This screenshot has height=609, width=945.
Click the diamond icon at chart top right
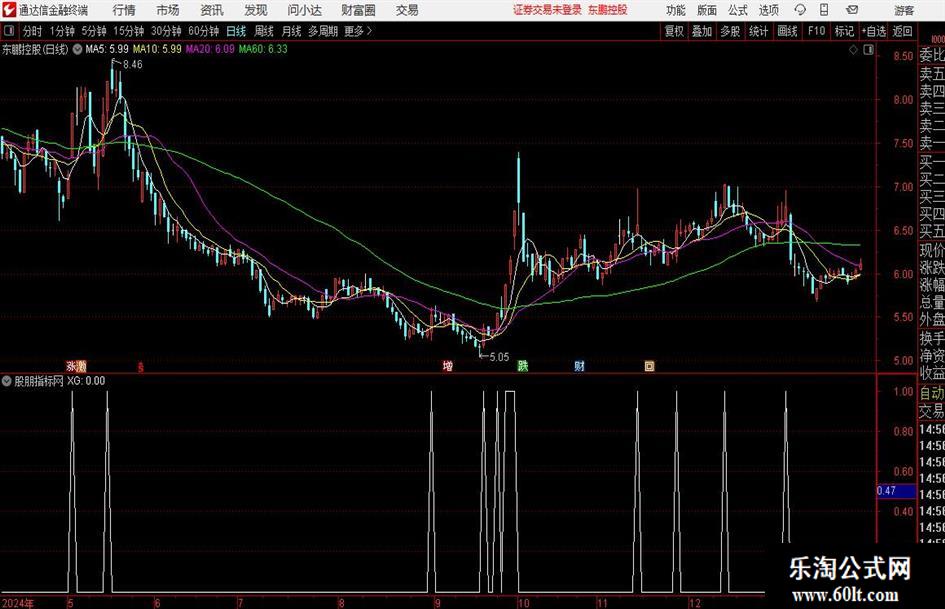tap(853, 50)
